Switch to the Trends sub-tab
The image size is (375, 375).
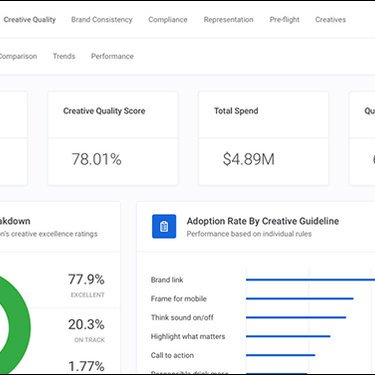click(x=64, y=56)
